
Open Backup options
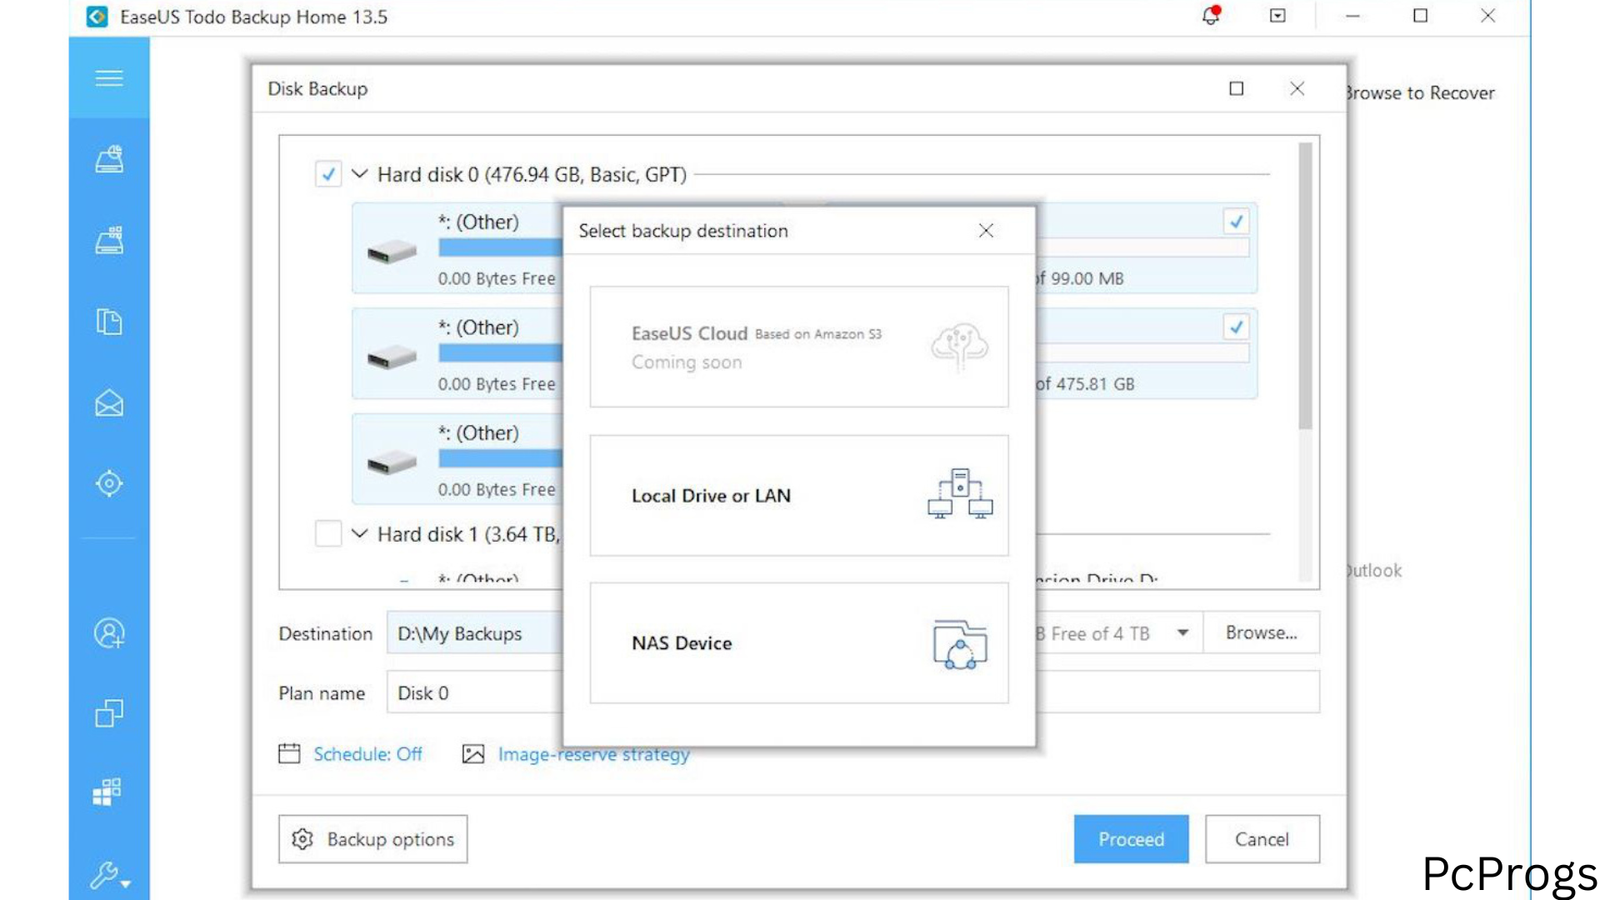click(373, 839)
